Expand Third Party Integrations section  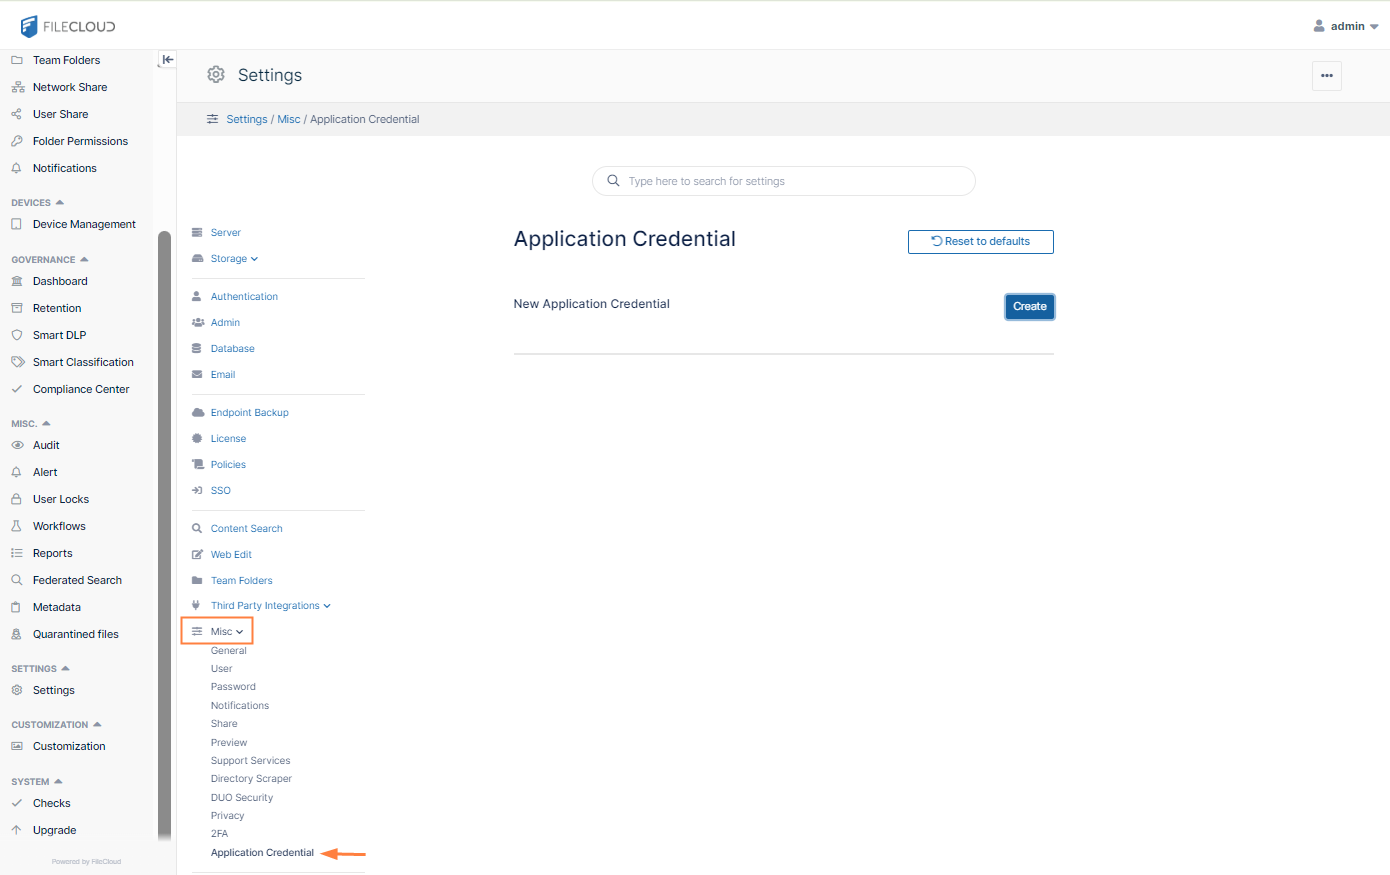click(x=270, y=606)
